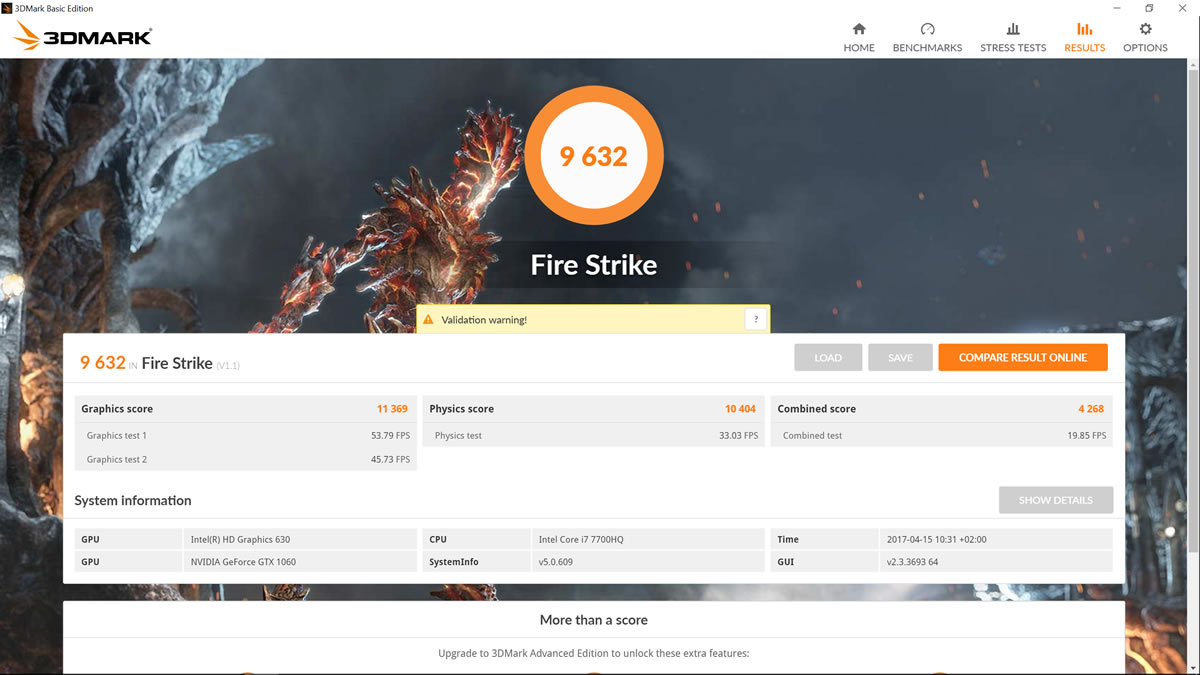1200x675 pixels.
Task: Click the LOAD button
Action: 828,357
